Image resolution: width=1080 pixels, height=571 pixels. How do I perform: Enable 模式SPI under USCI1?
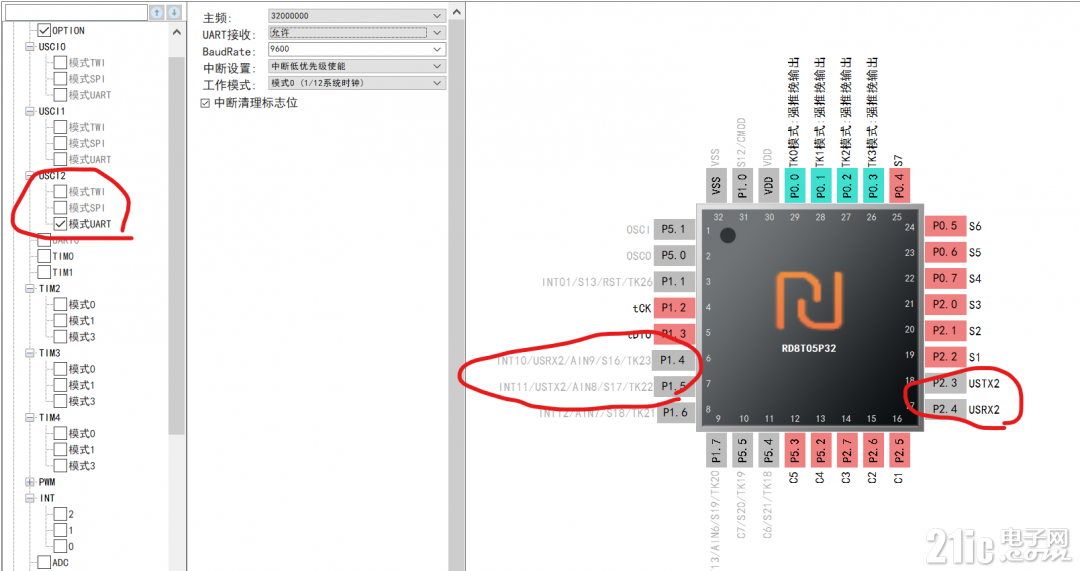(60, 143)
